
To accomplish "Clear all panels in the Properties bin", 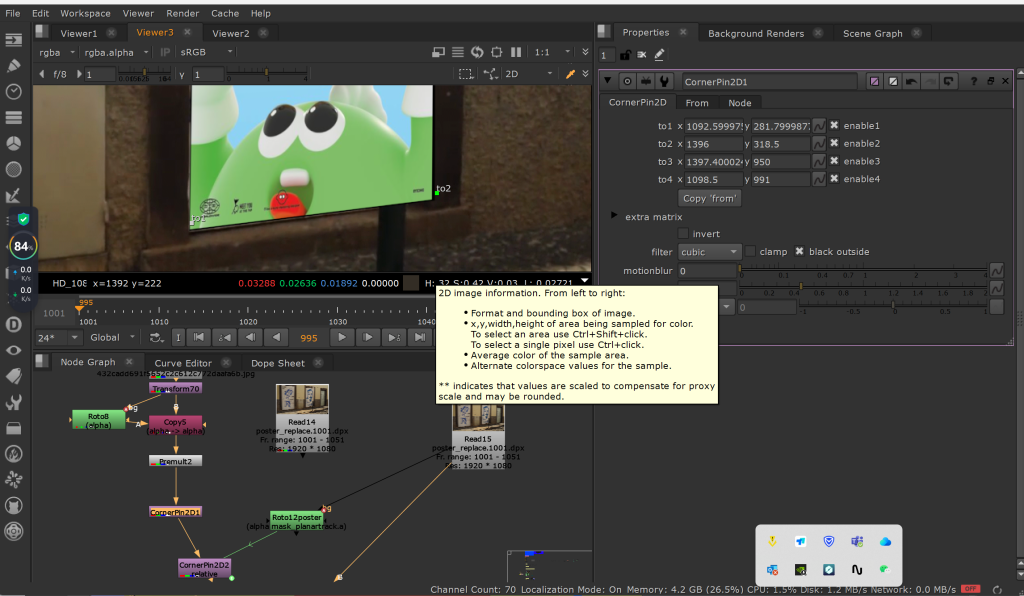I will tap(642, 55).
